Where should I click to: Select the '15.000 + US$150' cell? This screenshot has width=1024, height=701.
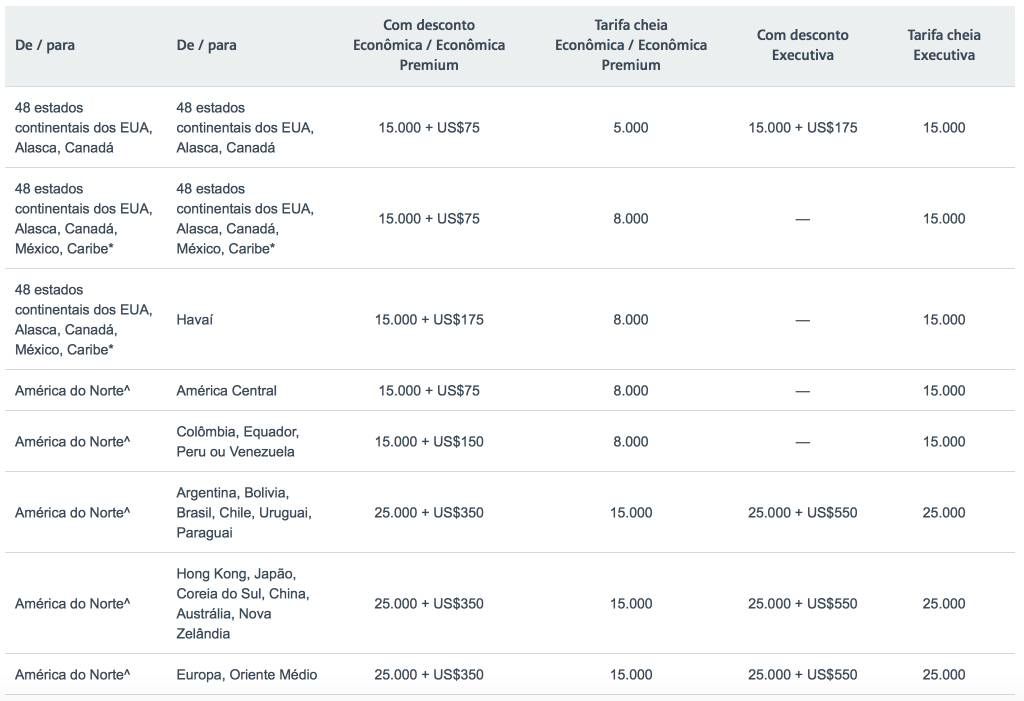[x=428, y=442]
